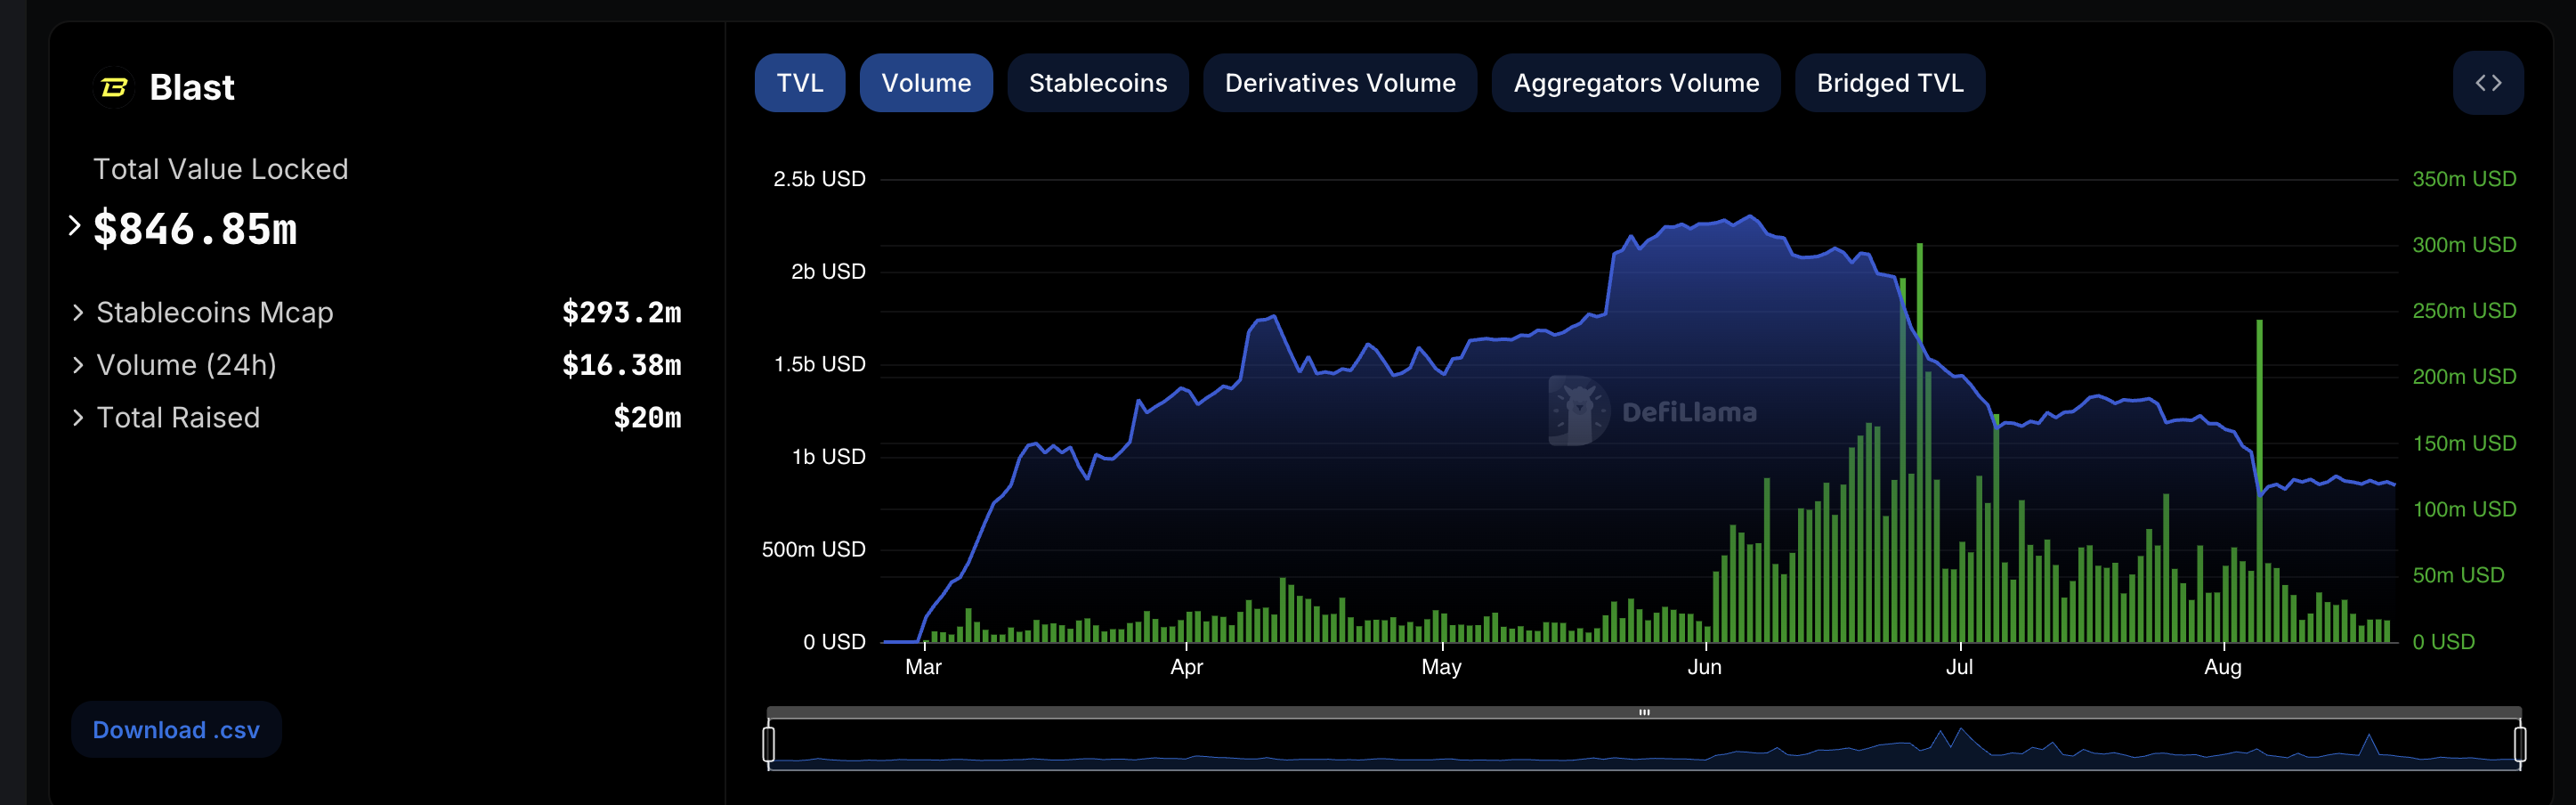The image size is (2576, 805).
Task: Click the $846.85m TVL value
Action: 195,229
